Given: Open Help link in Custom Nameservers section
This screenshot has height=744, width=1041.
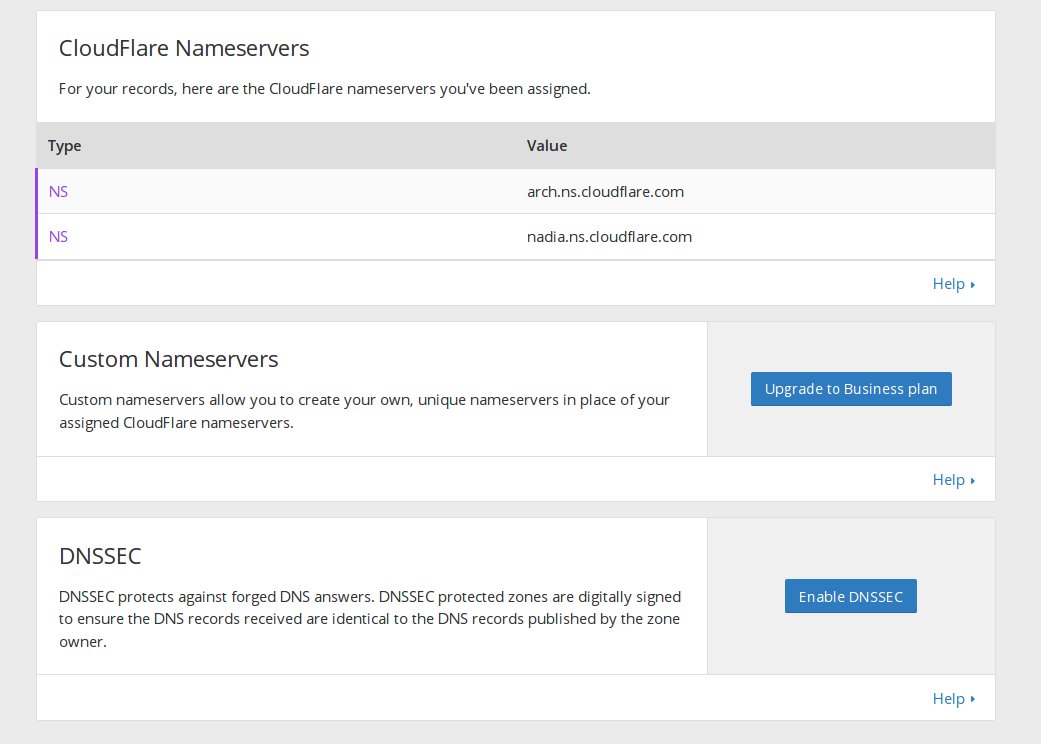Looking at the screenshot, I should point(953,480).
